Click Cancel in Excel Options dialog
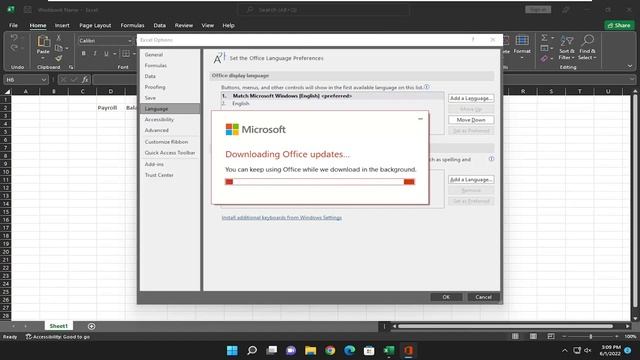Image resolution: width=640 pixels, height=360 pixels. point(483,297)
